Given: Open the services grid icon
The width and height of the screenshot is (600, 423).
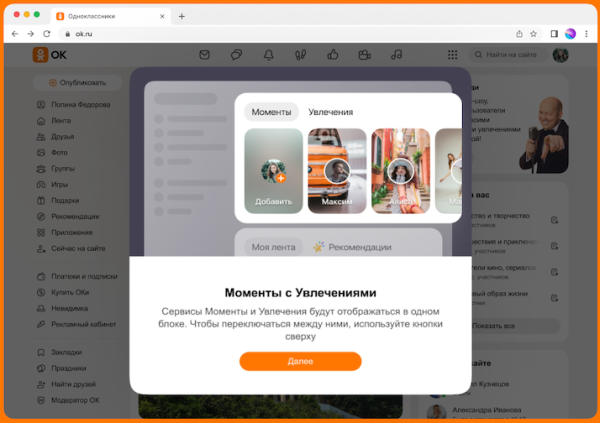Looking at the screenshot, I should click(453, 55).
